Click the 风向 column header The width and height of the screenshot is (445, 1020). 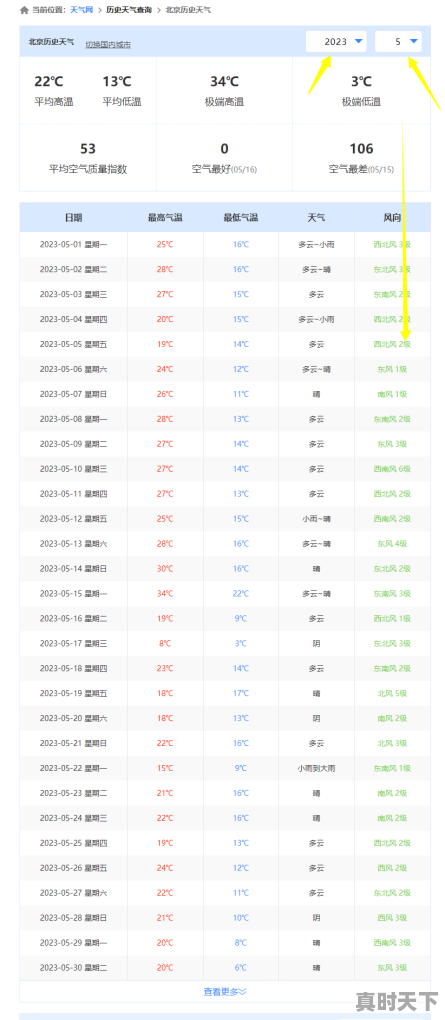[x=392, y=217]
